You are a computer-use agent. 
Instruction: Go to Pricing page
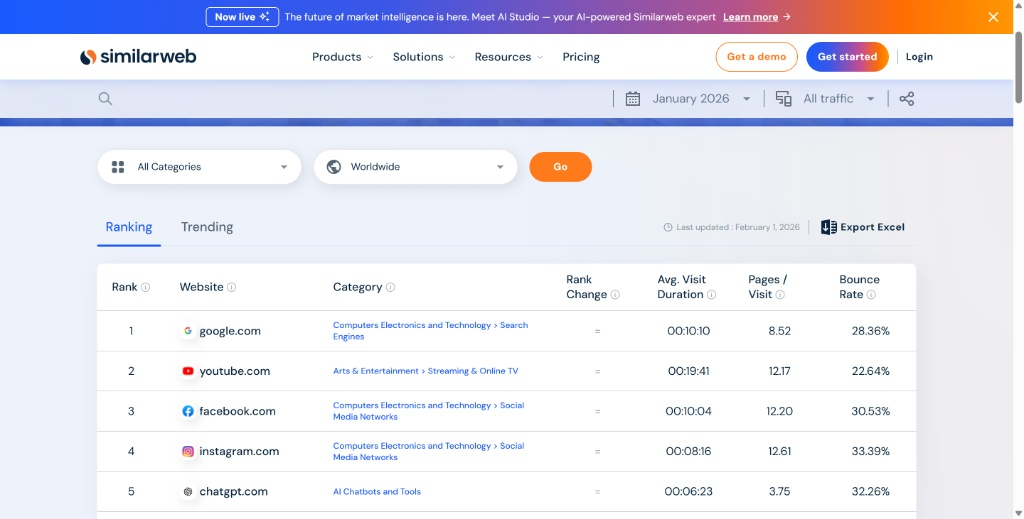click(581, 57)
